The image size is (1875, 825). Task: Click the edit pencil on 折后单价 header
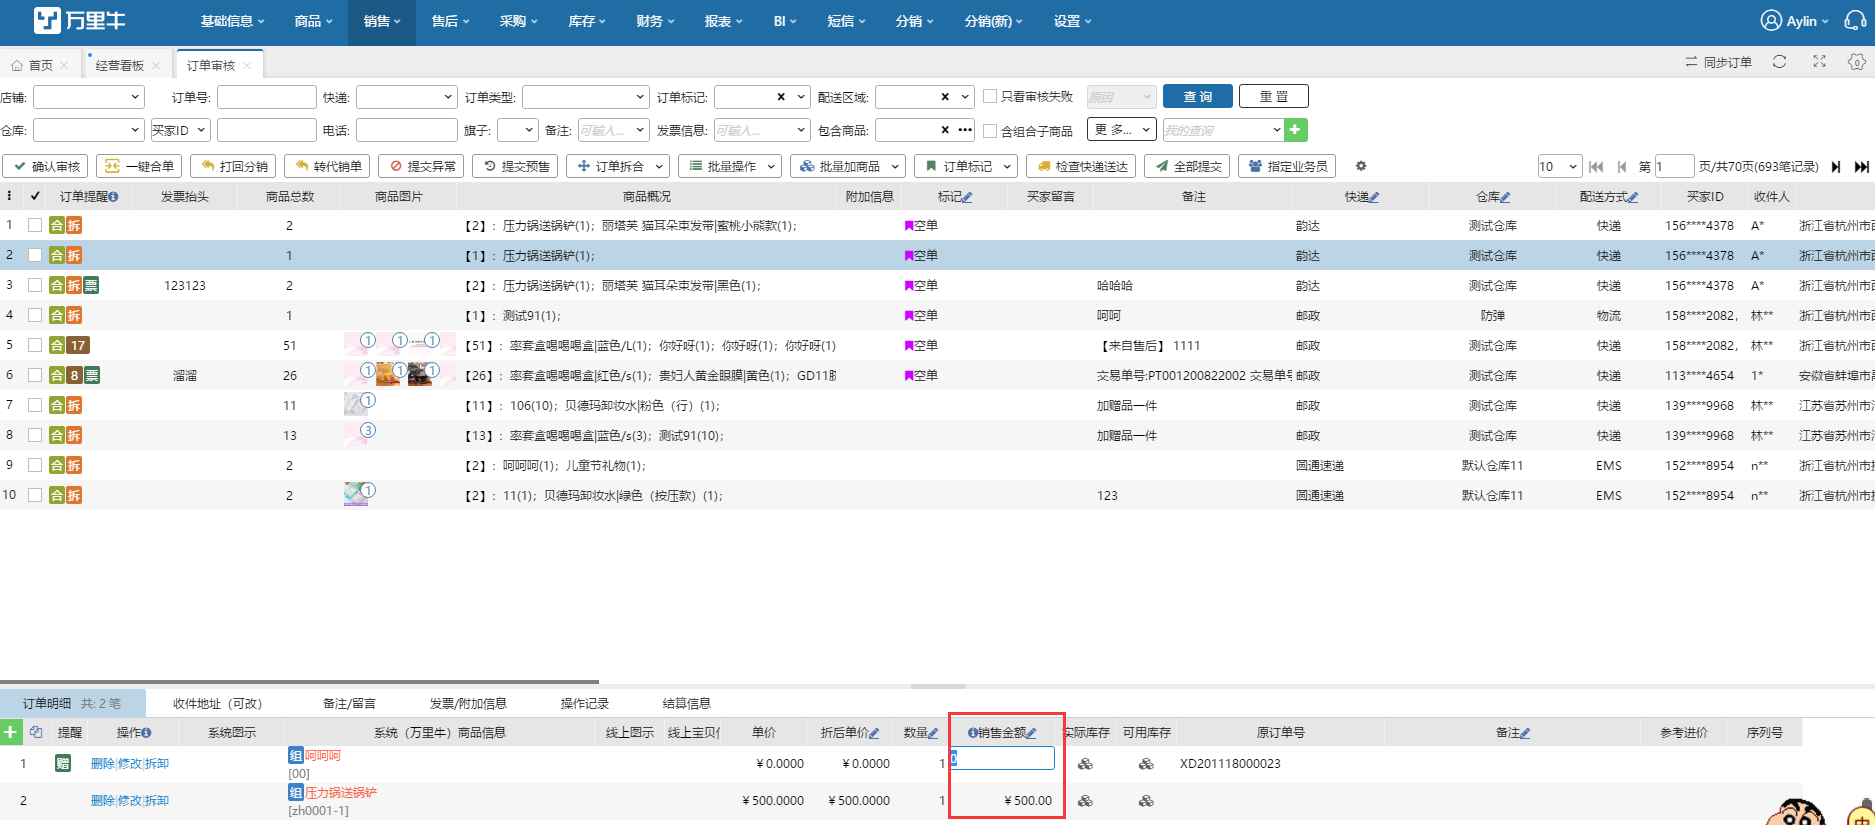pos(874,733)
